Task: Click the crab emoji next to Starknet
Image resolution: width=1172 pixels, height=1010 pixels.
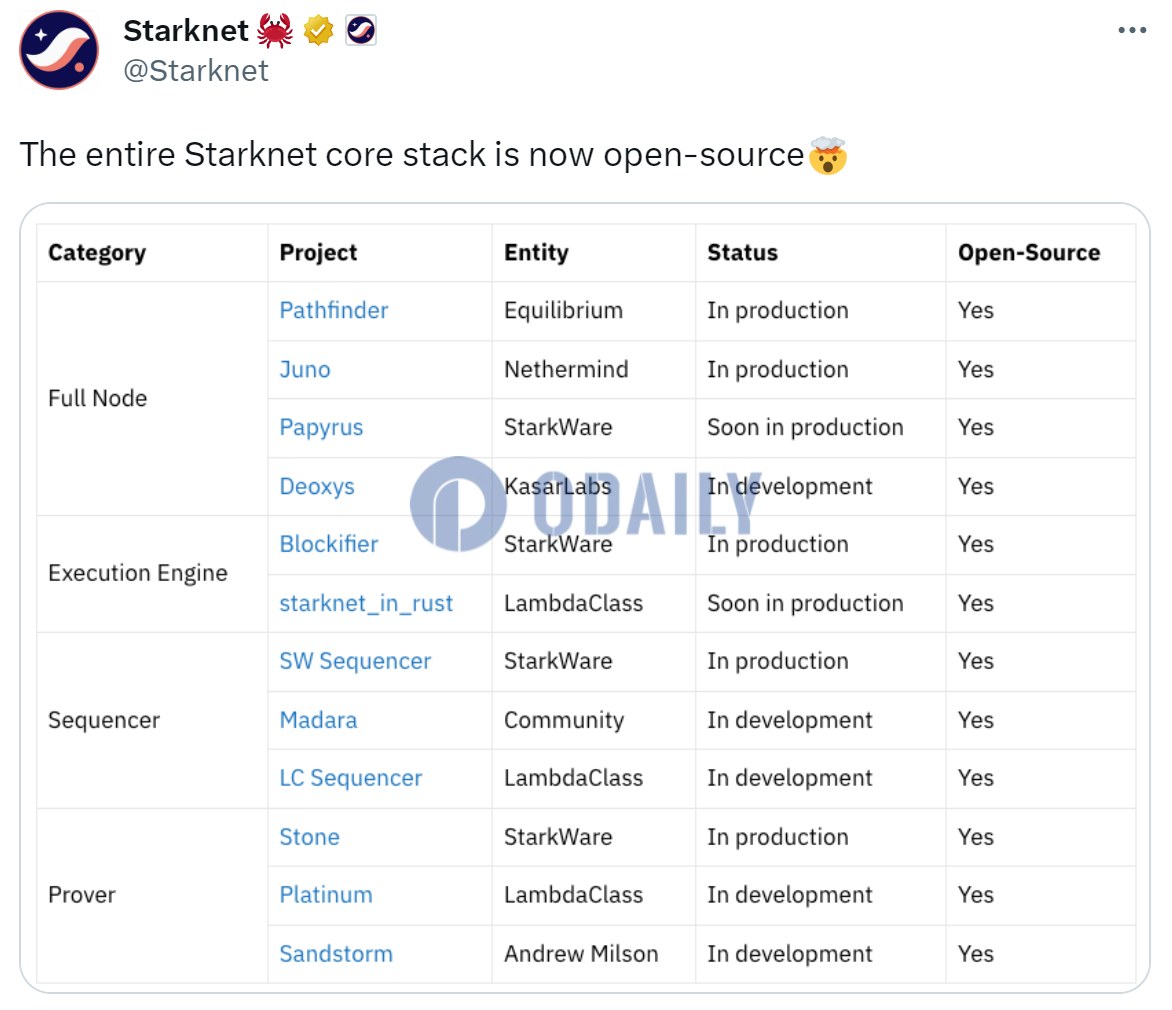Action: click(x=275, y=31)
